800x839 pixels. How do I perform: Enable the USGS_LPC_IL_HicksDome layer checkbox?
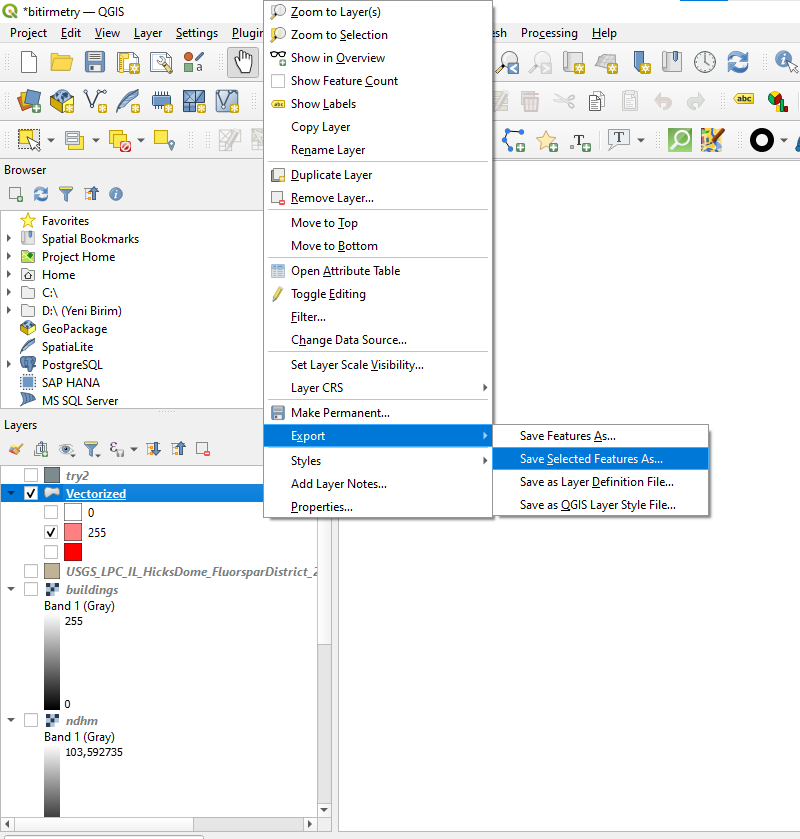pyautogui.click(x=31, y=571)
